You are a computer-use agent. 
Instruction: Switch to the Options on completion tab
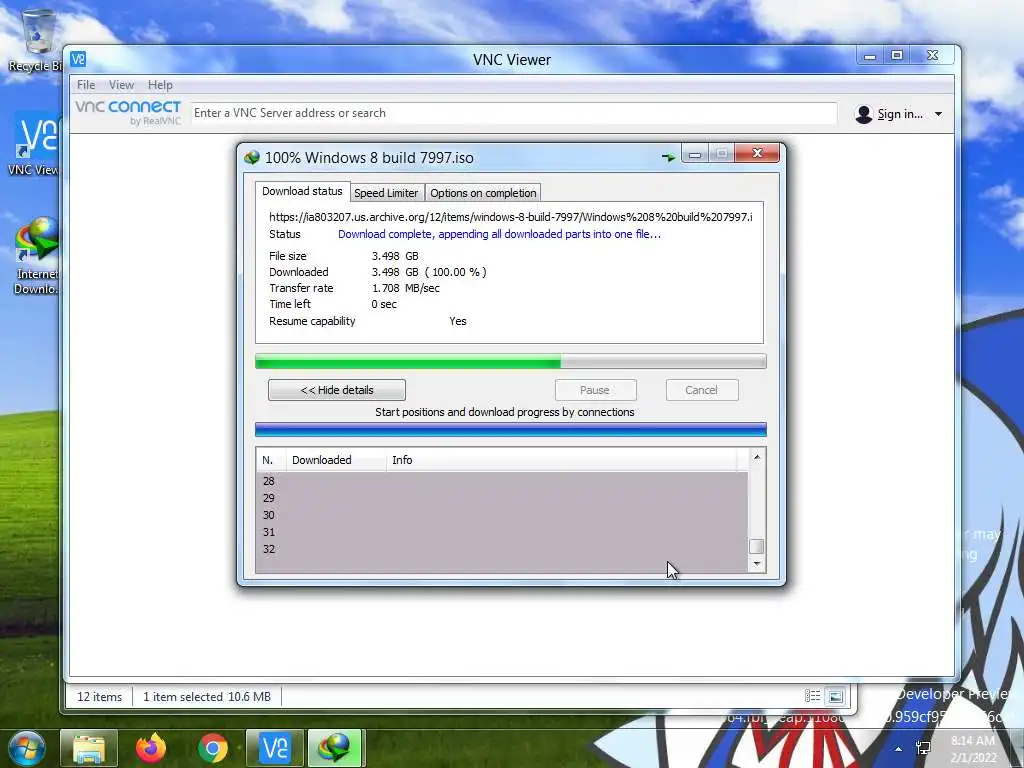(x=483, y=193)
